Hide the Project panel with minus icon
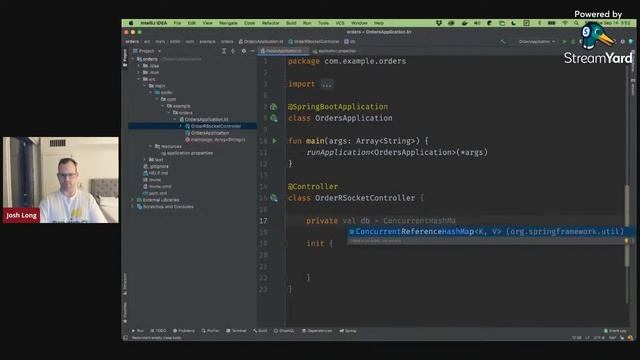Screen dimensions: 640x360 pyautogui.click(x=252, y=51)
